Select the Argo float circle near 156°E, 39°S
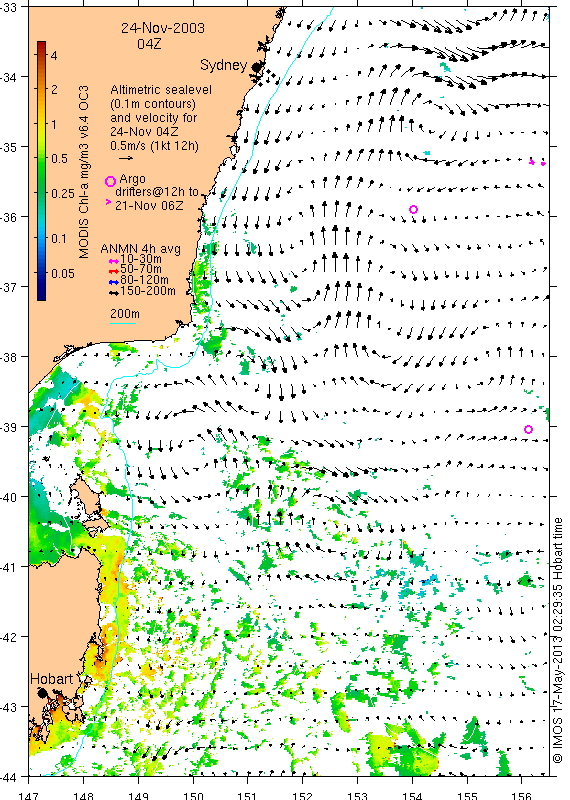This screenshot has width=570, height=800. (x=528, y=430)
